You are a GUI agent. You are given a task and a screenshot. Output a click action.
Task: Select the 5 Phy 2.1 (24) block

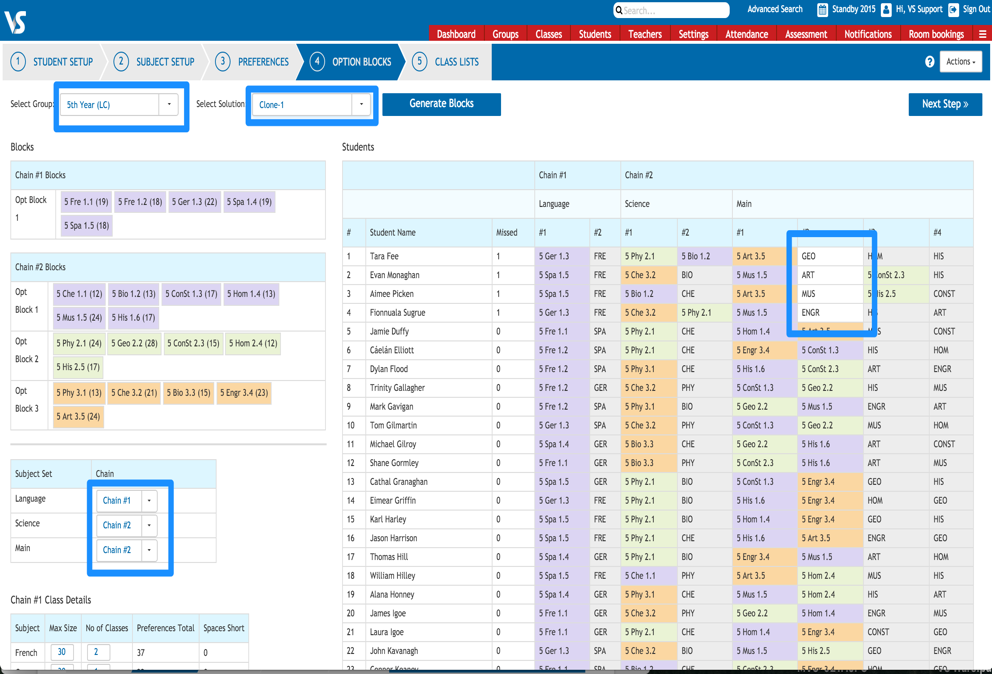(79, 343)
